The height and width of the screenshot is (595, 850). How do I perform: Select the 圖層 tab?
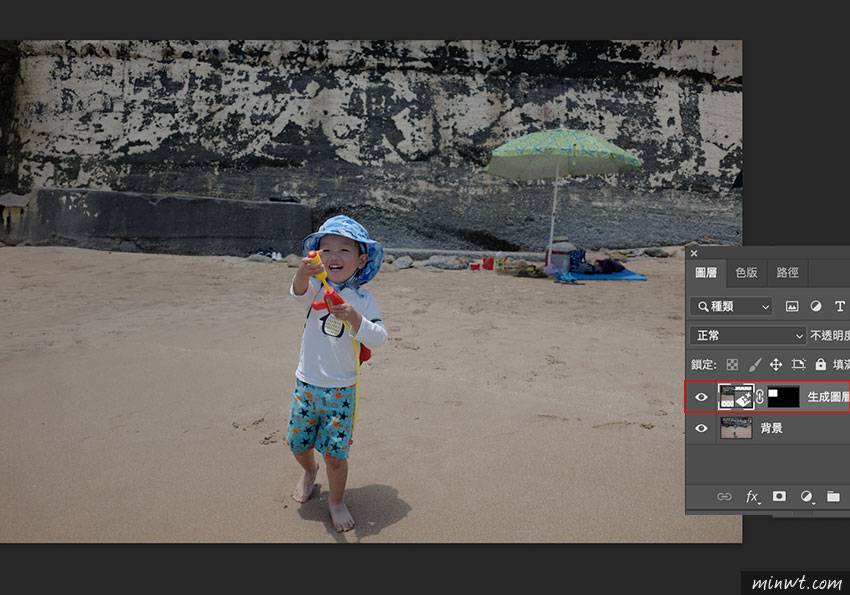pos(706,272)
